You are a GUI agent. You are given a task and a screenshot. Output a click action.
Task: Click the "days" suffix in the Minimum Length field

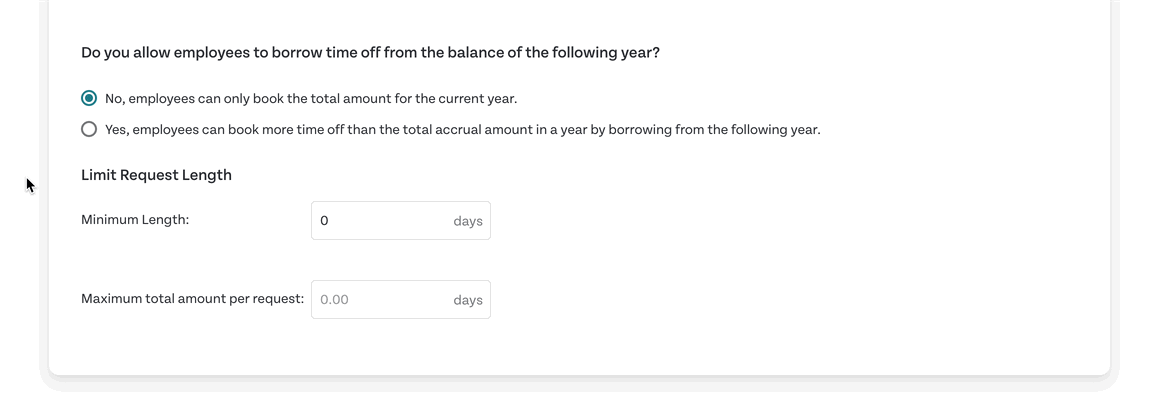(468, 221)
